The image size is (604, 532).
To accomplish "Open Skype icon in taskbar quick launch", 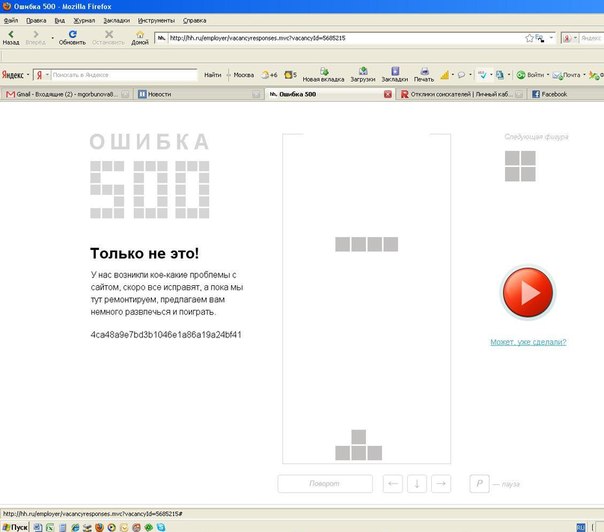I will 161,527.
